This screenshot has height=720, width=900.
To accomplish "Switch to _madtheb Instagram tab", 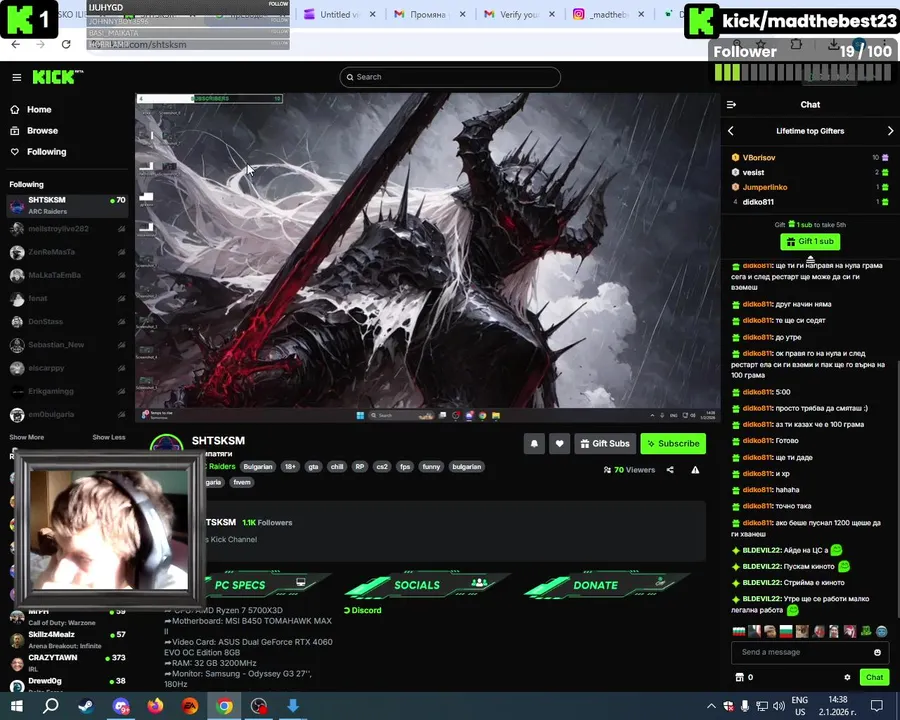I will pos(608,14).
